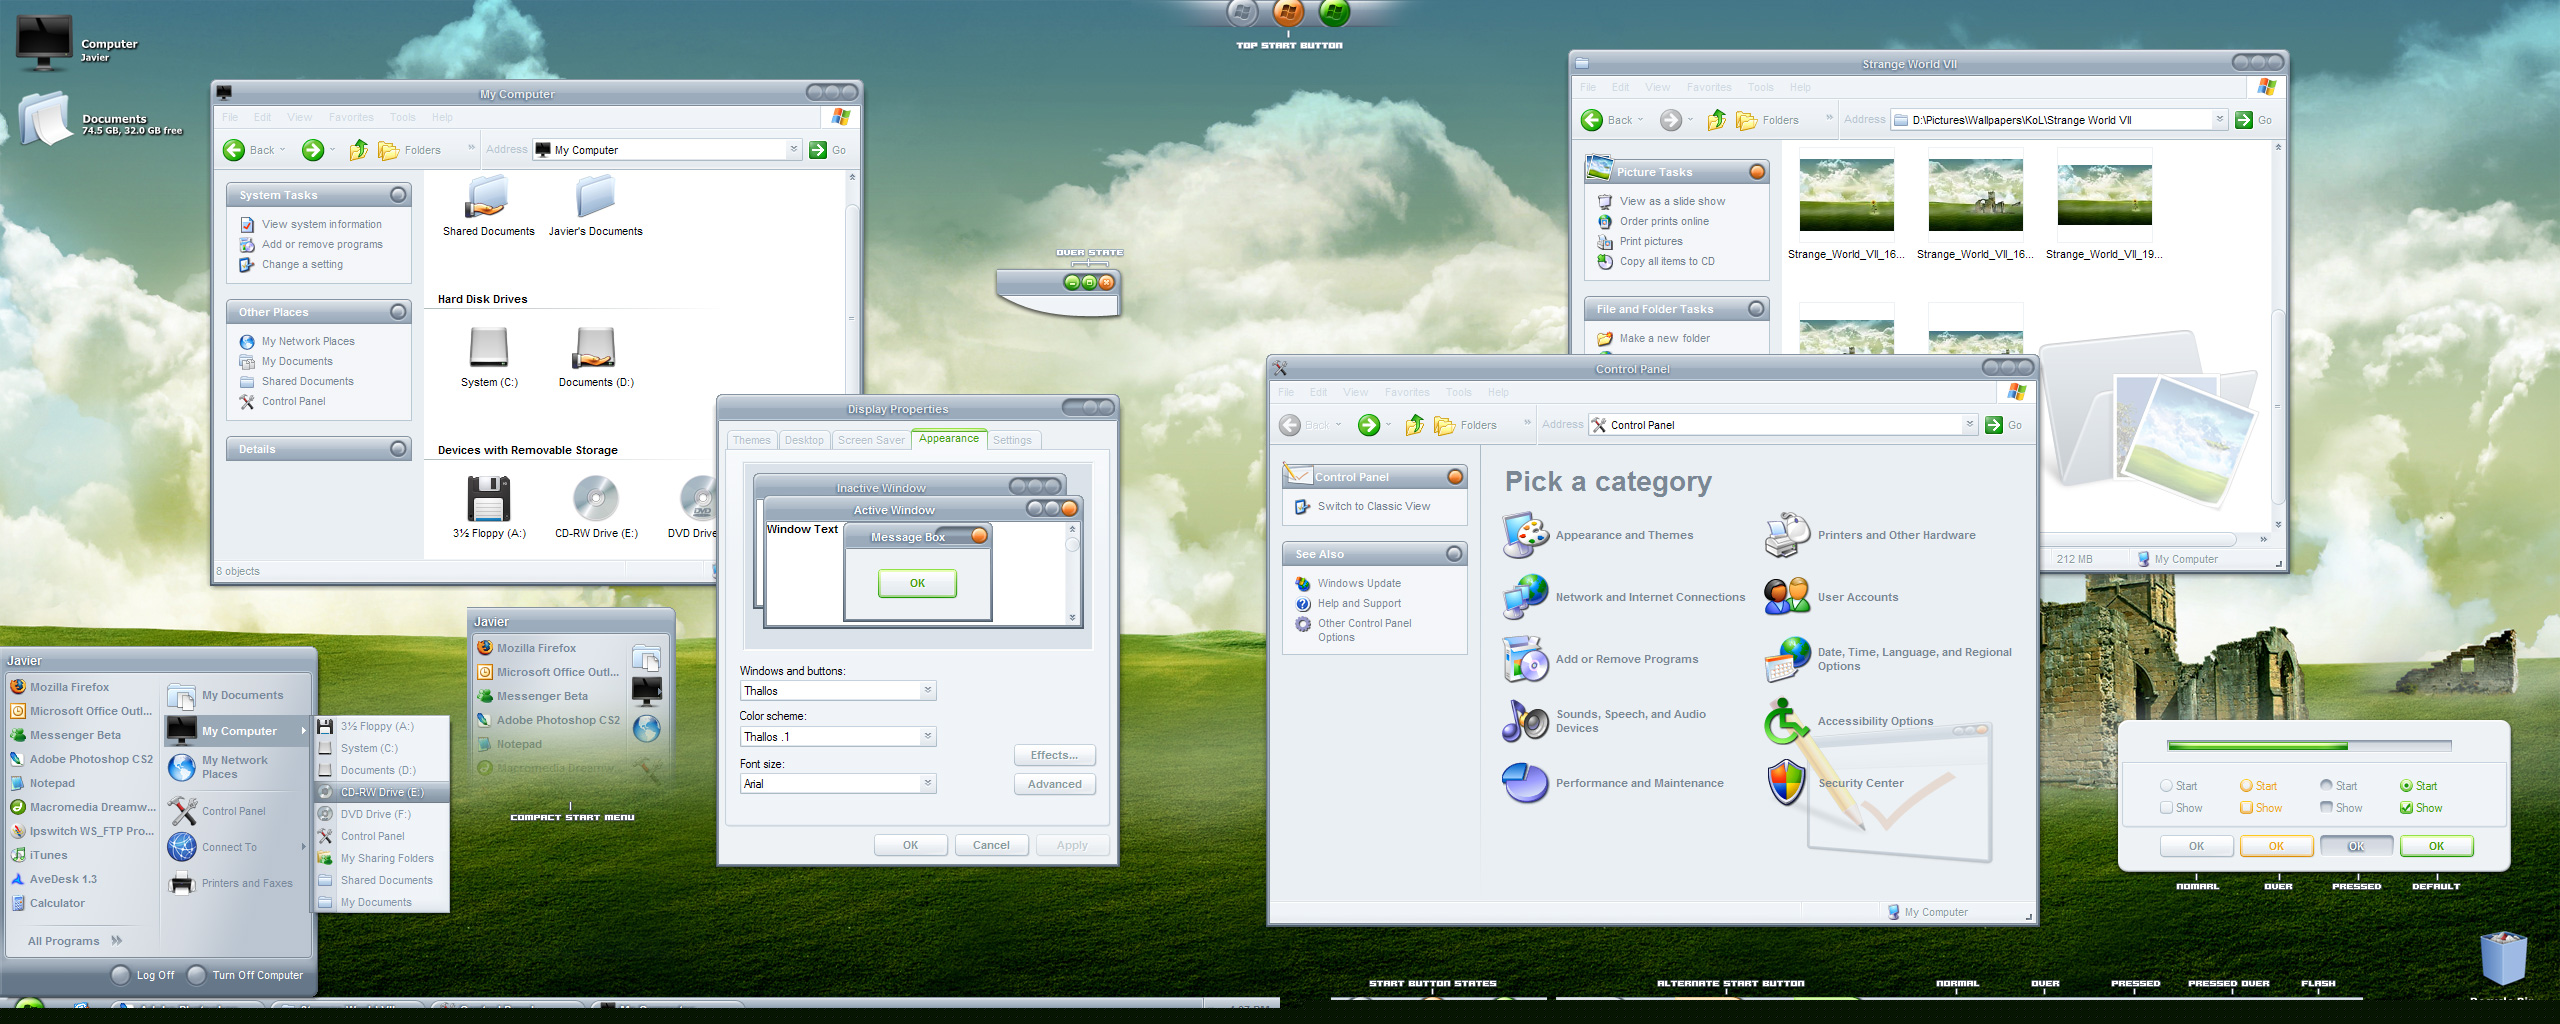
Task: Expand the Details panel in My Computer
Action: click(399, 449)
